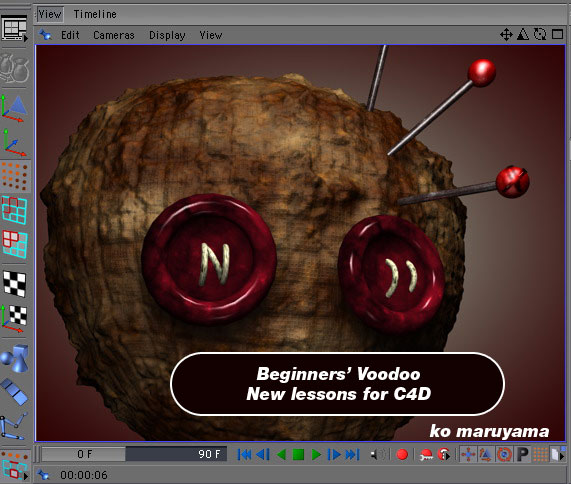Switch to the Timeline tab
571x484 pixels.
pos(95,14)
